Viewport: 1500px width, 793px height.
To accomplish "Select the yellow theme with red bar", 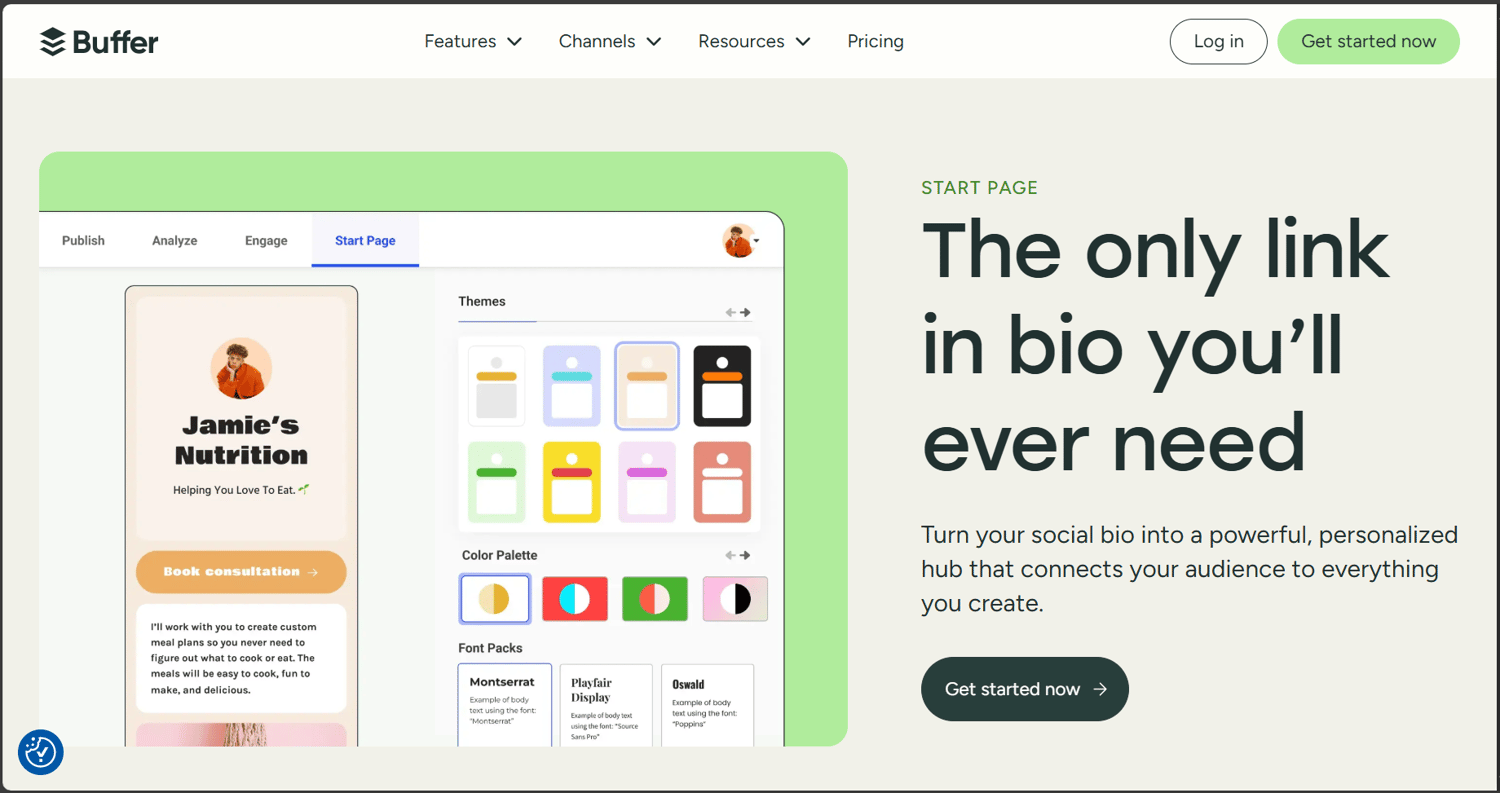I will point(571,482).
